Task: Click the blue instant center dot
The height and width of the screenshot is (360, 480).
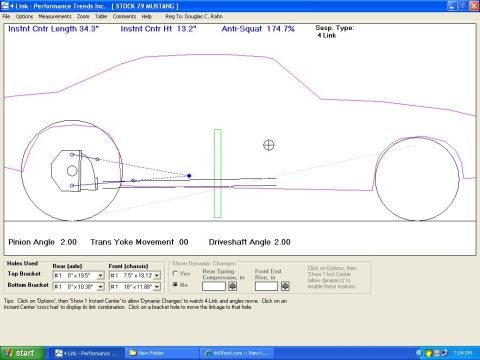Action: point(189,176)
